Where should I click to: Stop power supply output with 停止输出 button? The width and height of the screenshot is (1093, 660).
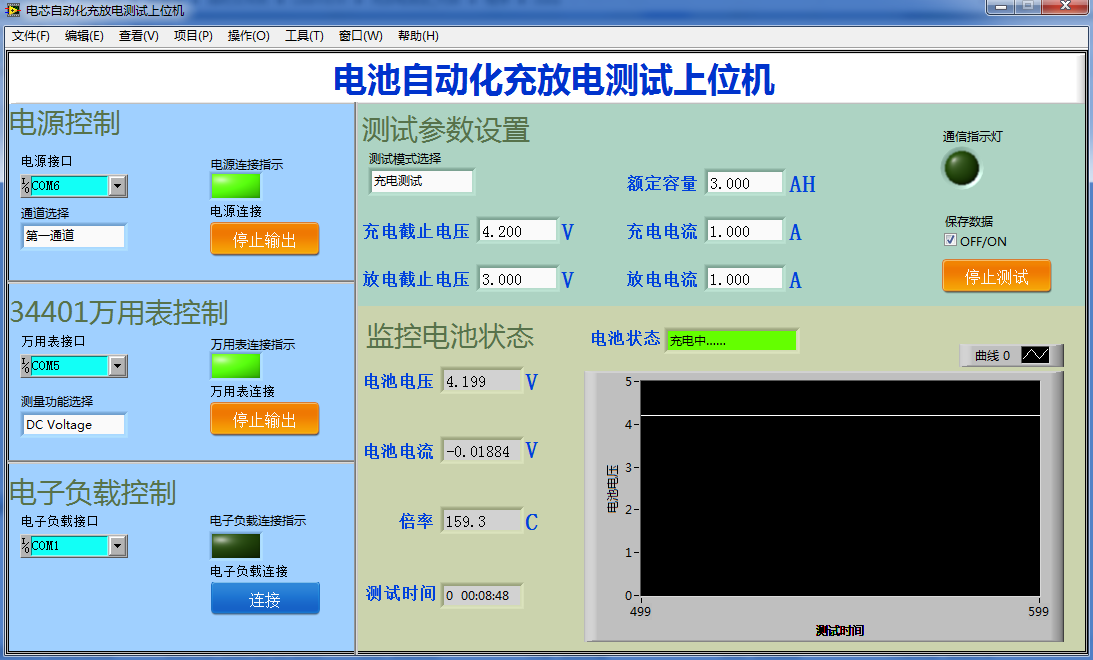(x=265, y=240)
